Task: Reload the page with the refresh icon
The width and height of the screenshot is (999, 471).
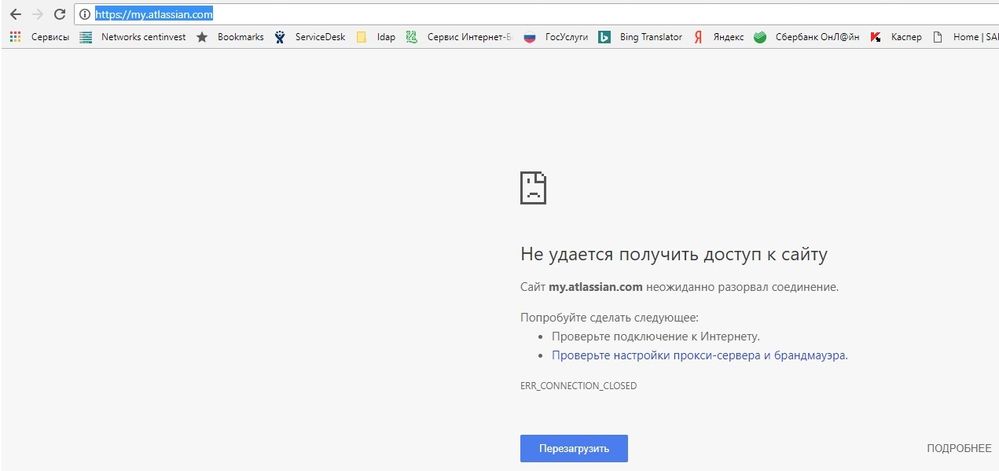Action: click(60, 14)
